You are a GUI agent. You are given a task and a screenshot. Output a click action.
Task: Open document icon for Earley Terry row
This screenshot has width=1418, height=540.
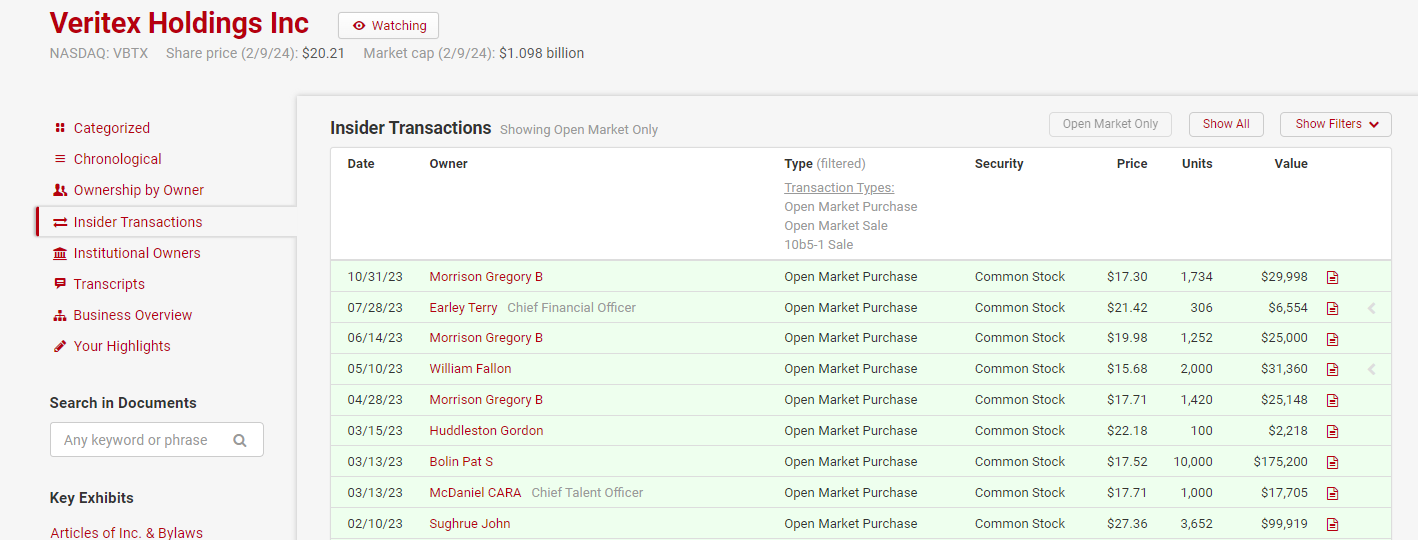1332,308
